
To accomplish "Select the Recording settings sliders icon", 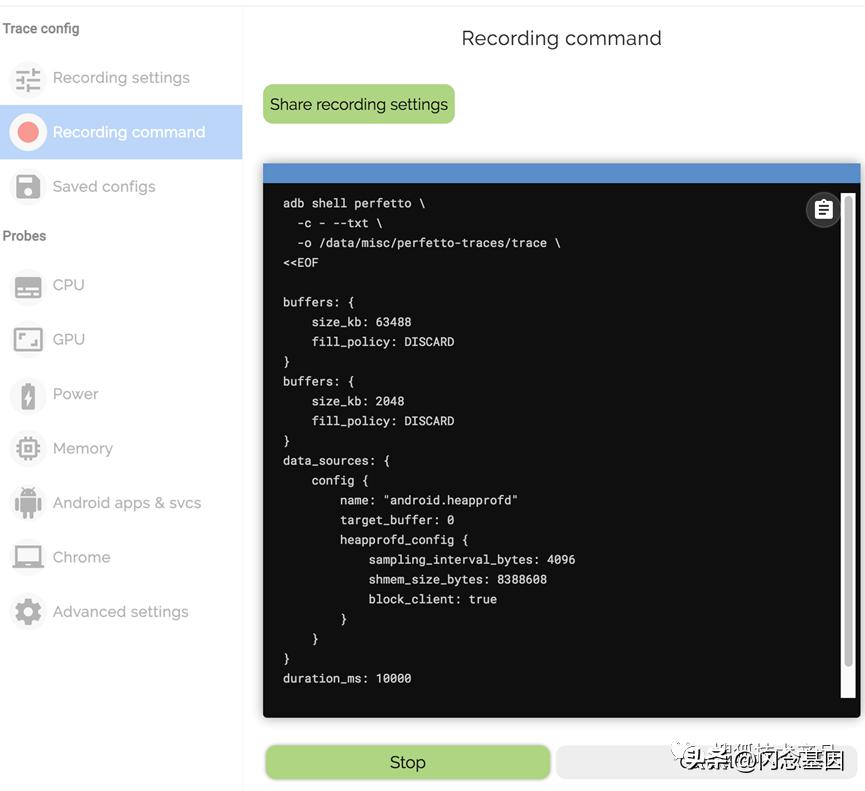I will pyautogui.click(x=28, y=77).
